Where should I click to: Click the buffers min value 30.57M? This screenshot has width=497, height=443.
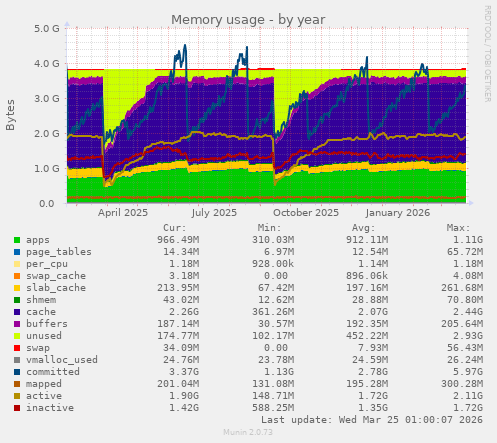[276, 324]
